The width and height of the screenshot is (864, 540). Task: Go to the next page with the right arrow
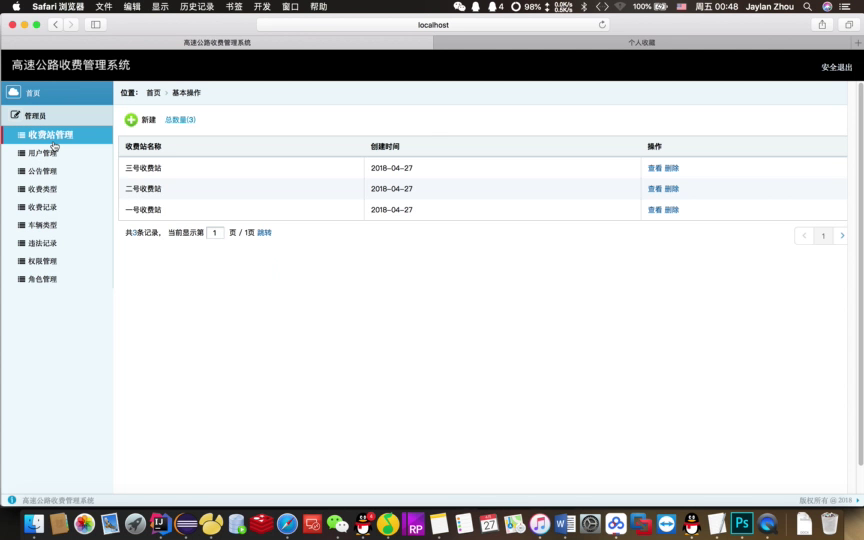click(x=841, y=236)
